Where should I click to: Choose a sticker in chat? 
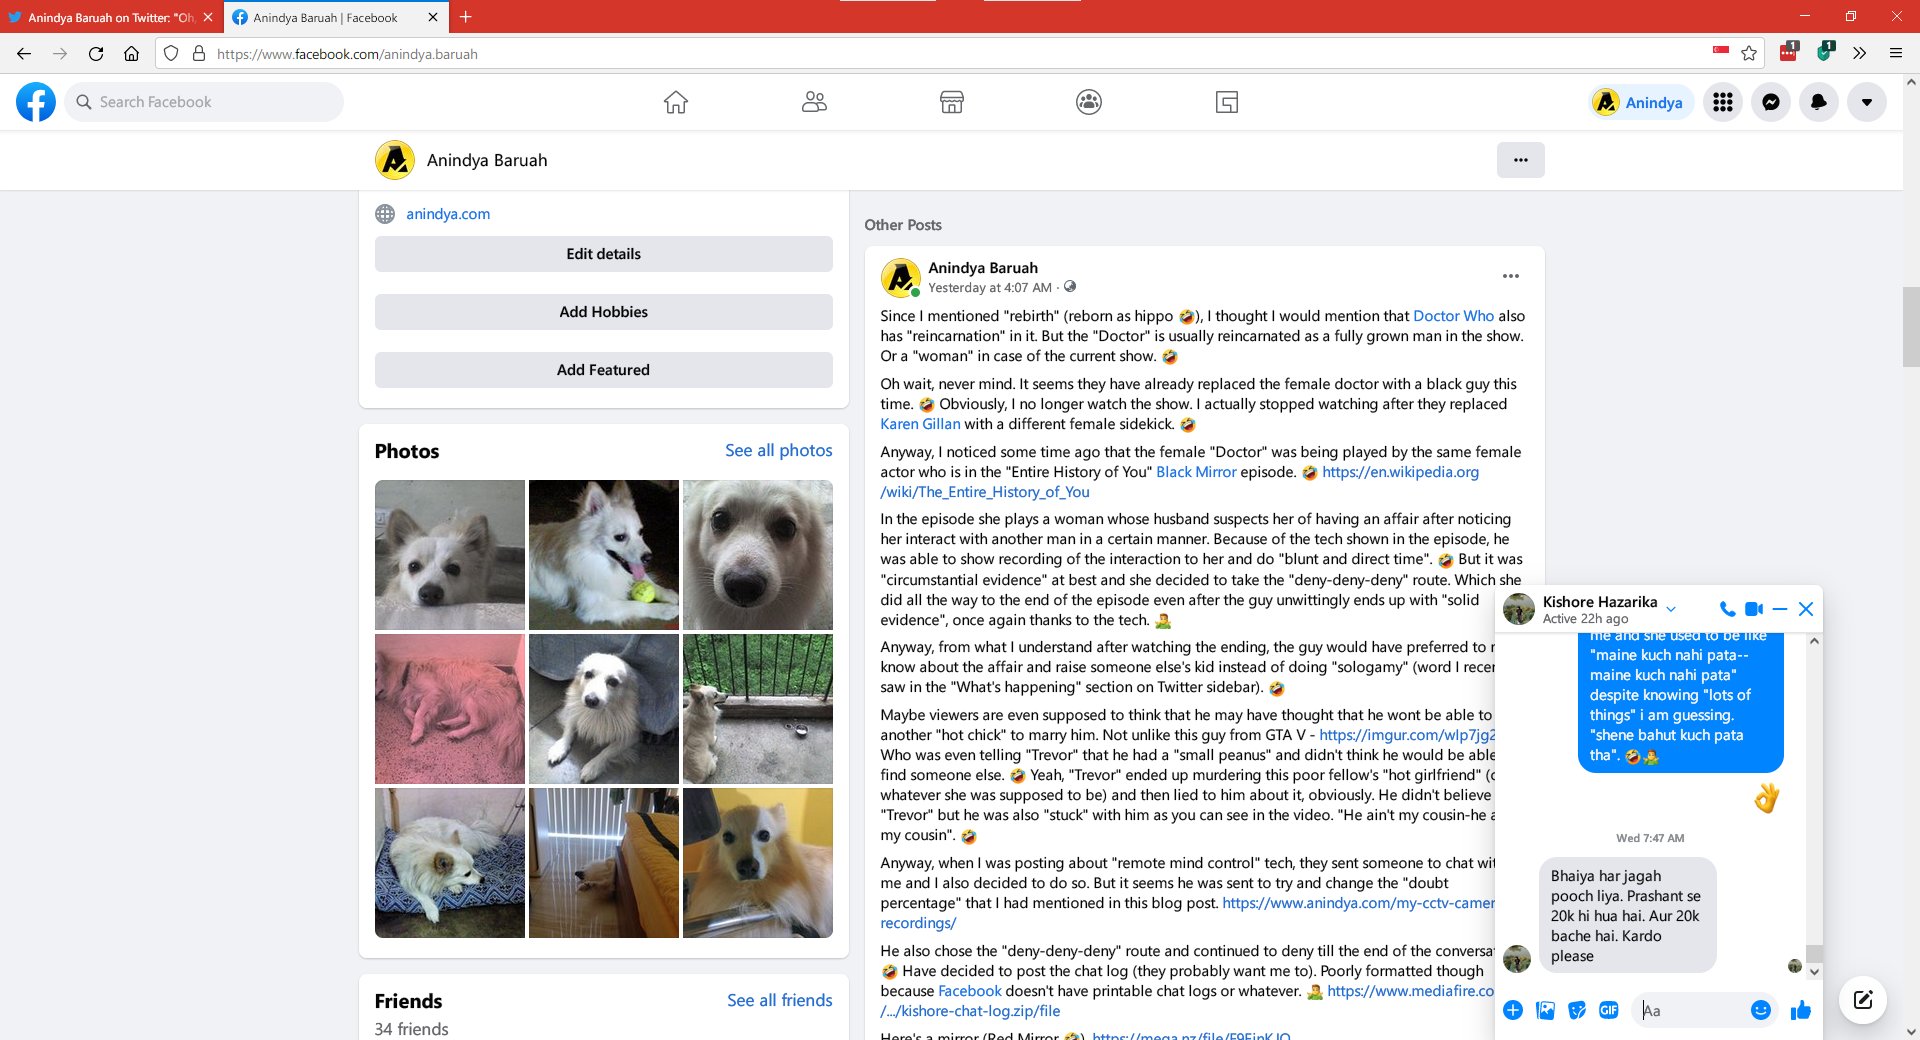(1577, 1010)
